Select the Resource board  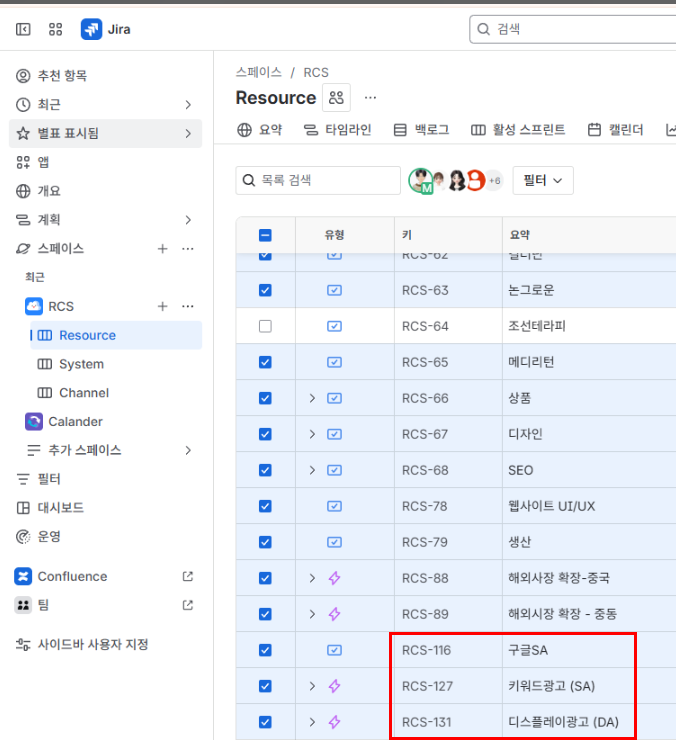(116, 335)
